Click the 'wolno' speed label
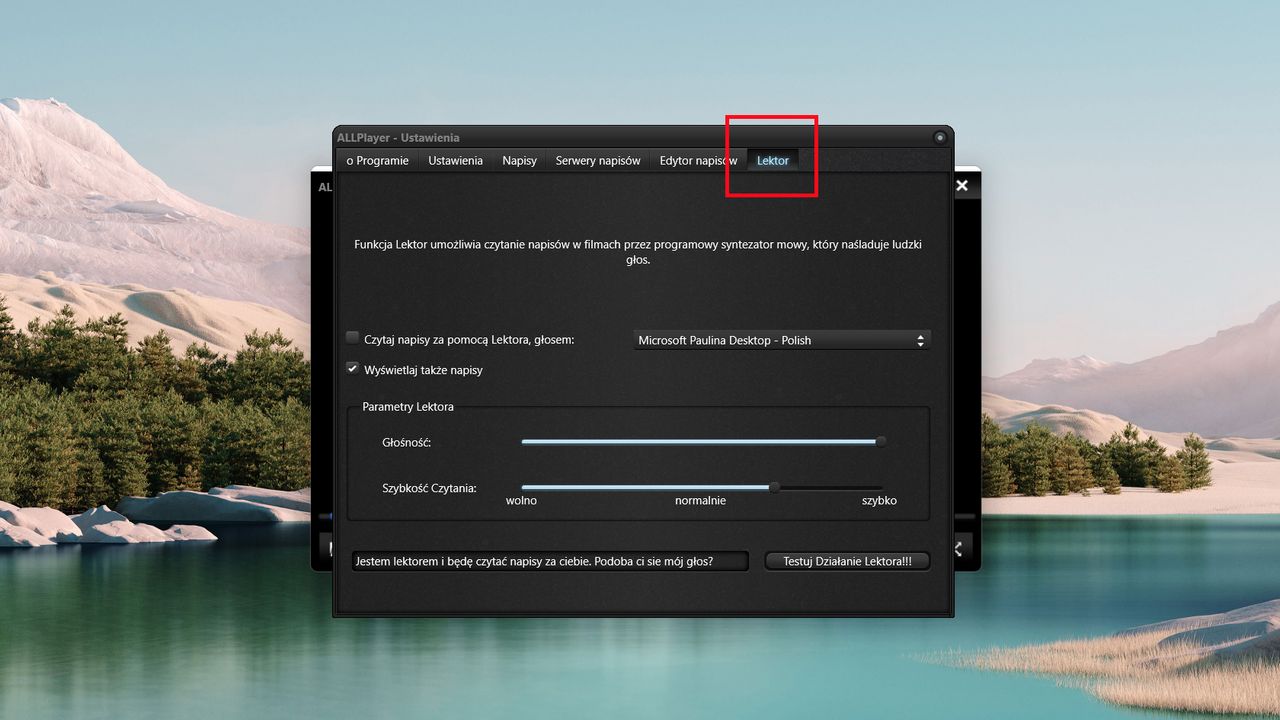Viewport: 1280px width, 720px height. click(521, 500)
